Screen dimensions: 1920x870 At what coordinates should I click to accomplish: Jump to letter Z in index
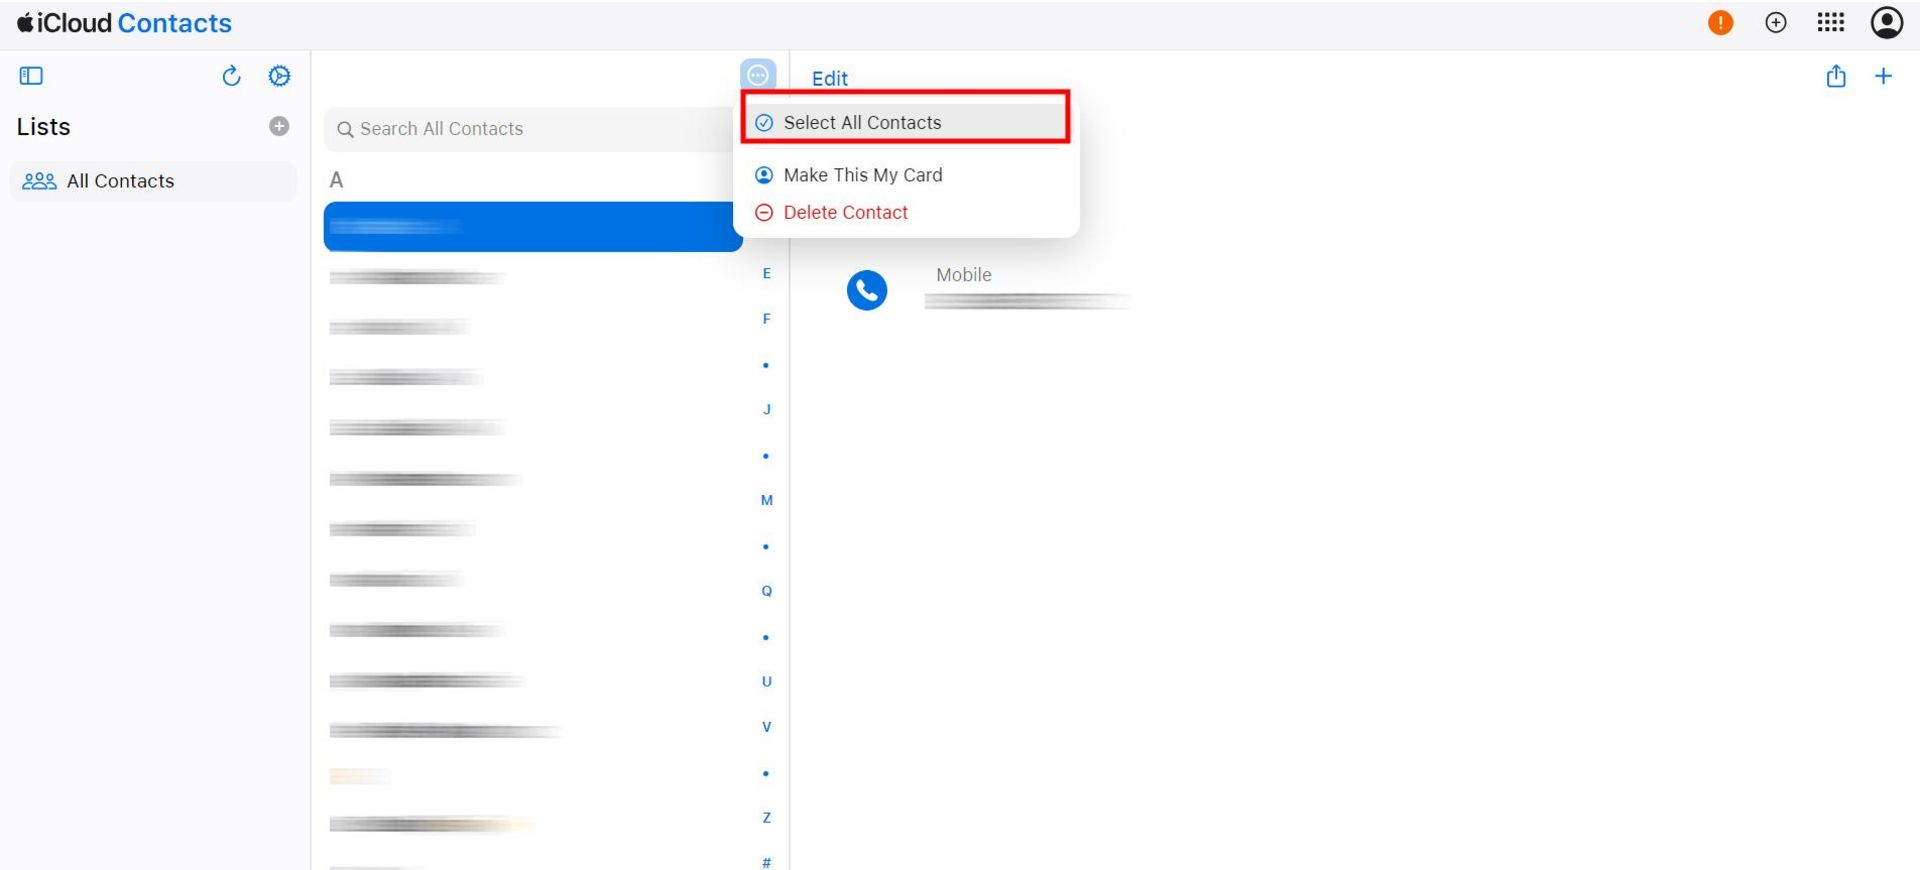click(x=767, y=818)
